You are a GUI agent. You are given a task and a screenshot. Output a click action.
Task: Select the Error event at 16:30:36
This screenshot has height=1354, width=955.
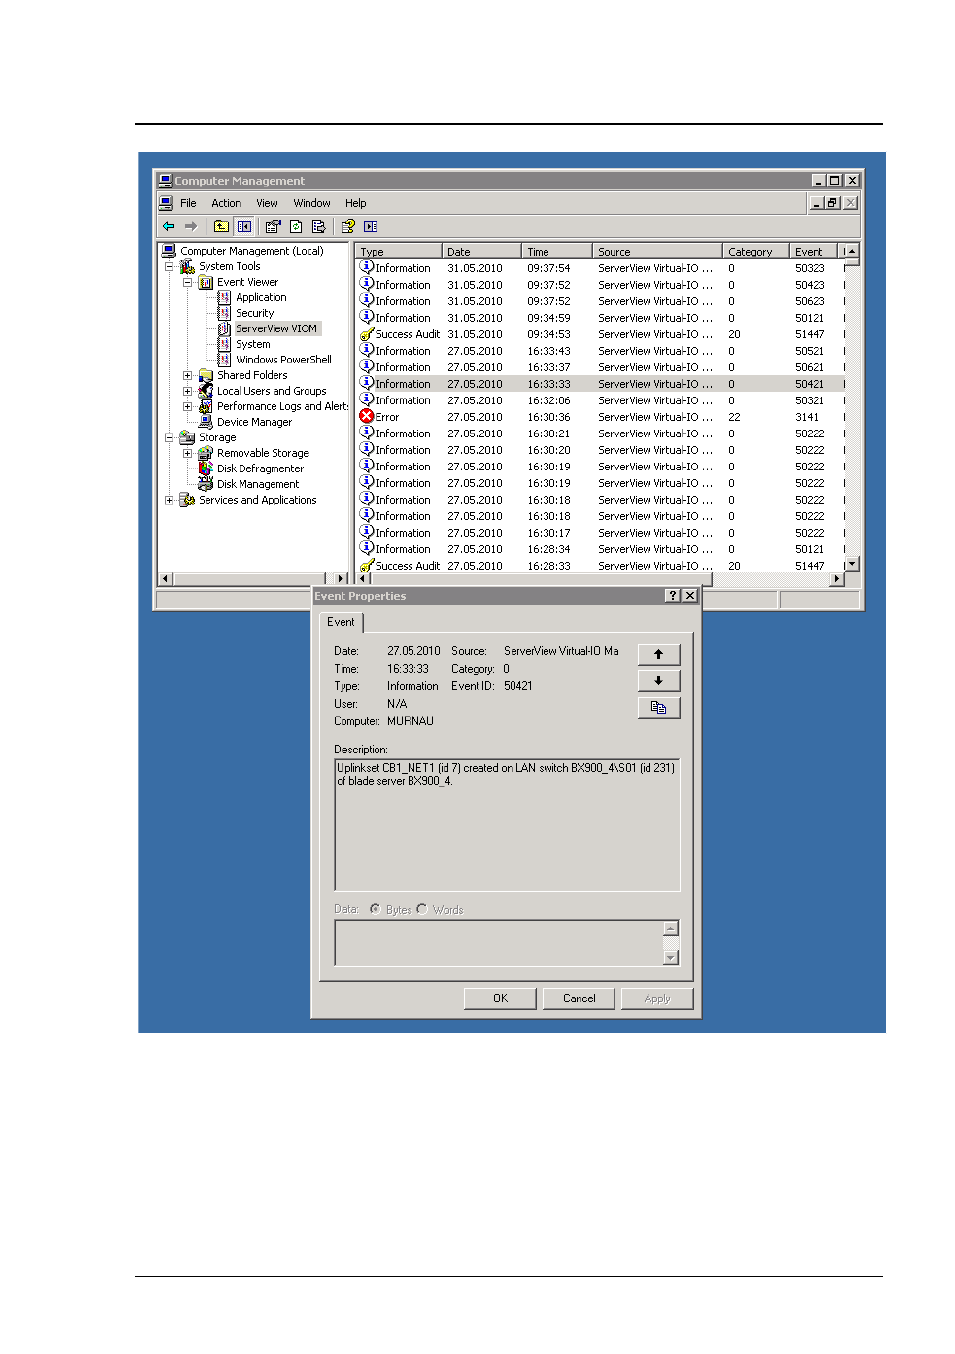tap(600, 417)
